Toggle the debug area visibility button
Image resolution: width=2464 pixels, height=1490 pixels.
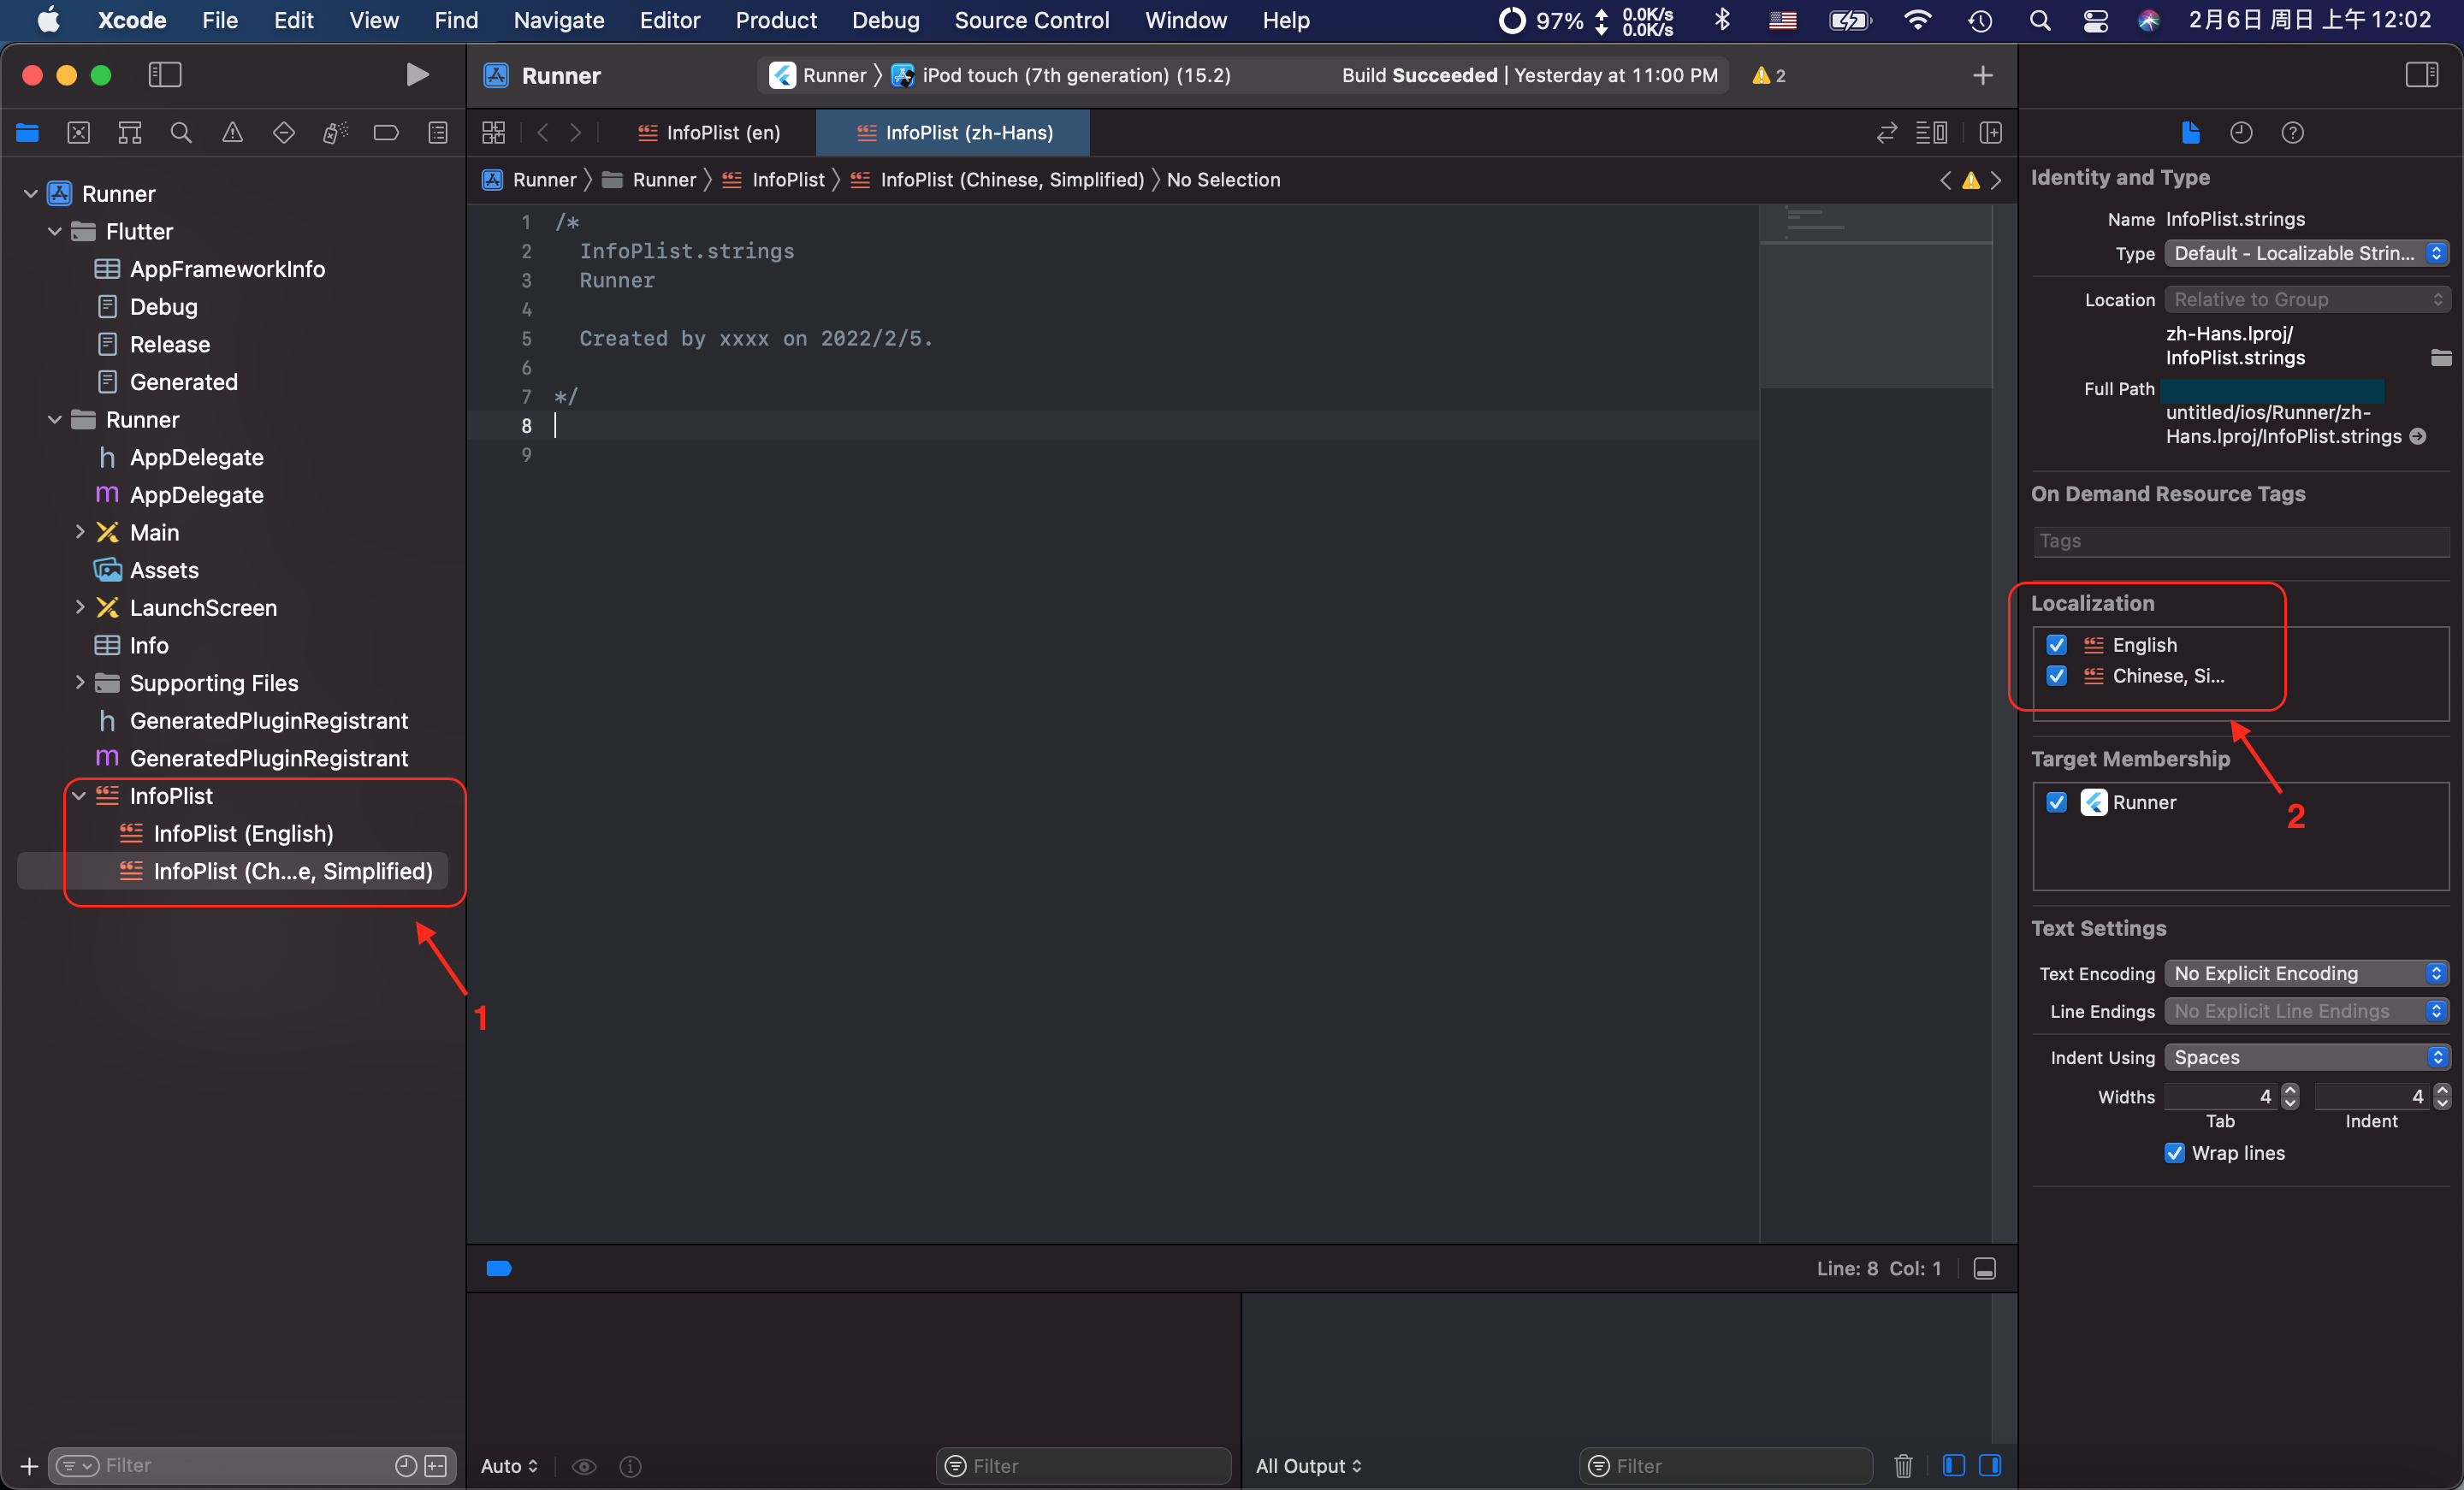tap(1985, 1268)
